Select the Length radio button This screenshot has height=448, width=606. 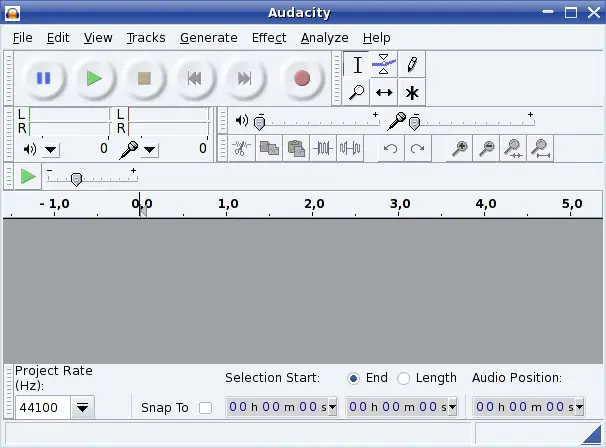coord(403,378)
